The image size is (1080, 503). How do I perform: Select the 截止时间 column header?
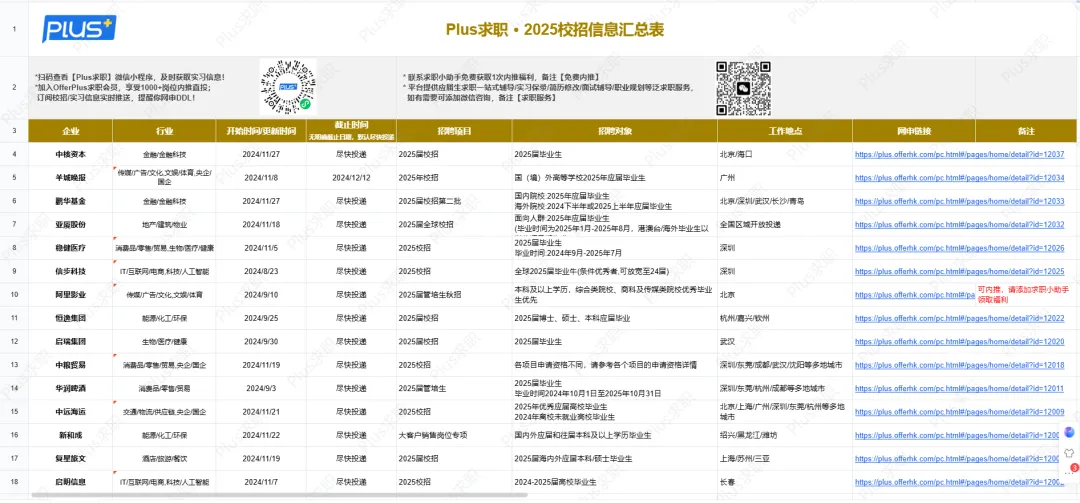[x=351, y=131]
